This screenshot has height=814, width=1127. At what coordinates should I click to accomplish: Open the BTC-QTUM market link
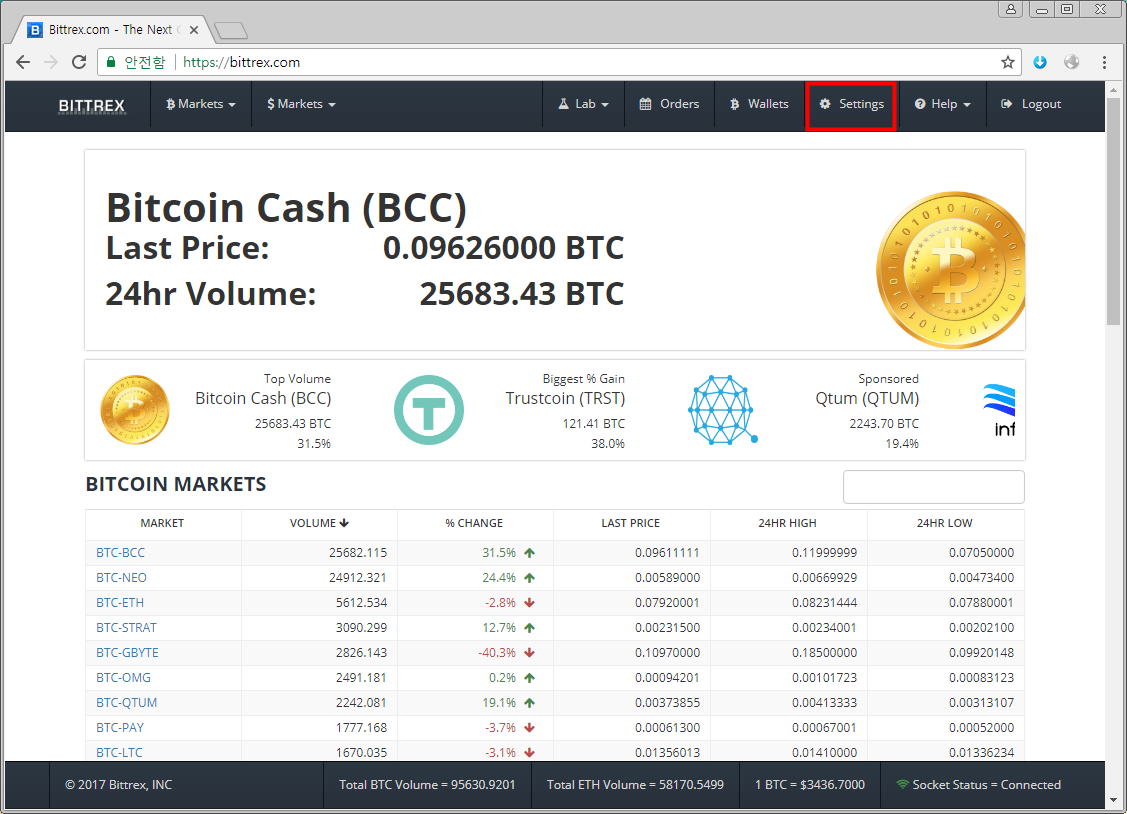click(x=126, y=703)
